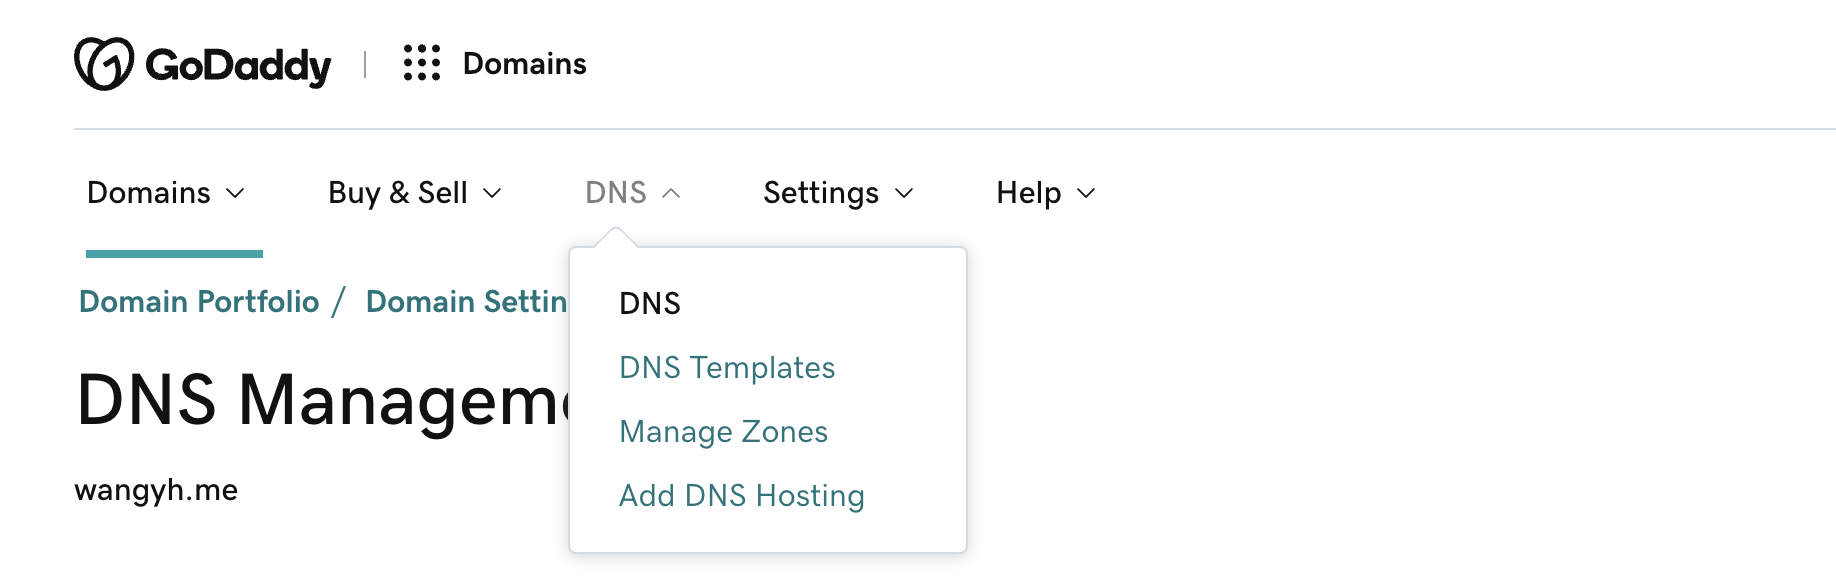The width and height of the screenshot is (1836, 588).
Task: Select Manage Zones in DNS dropdown
Action: point(723,432)
